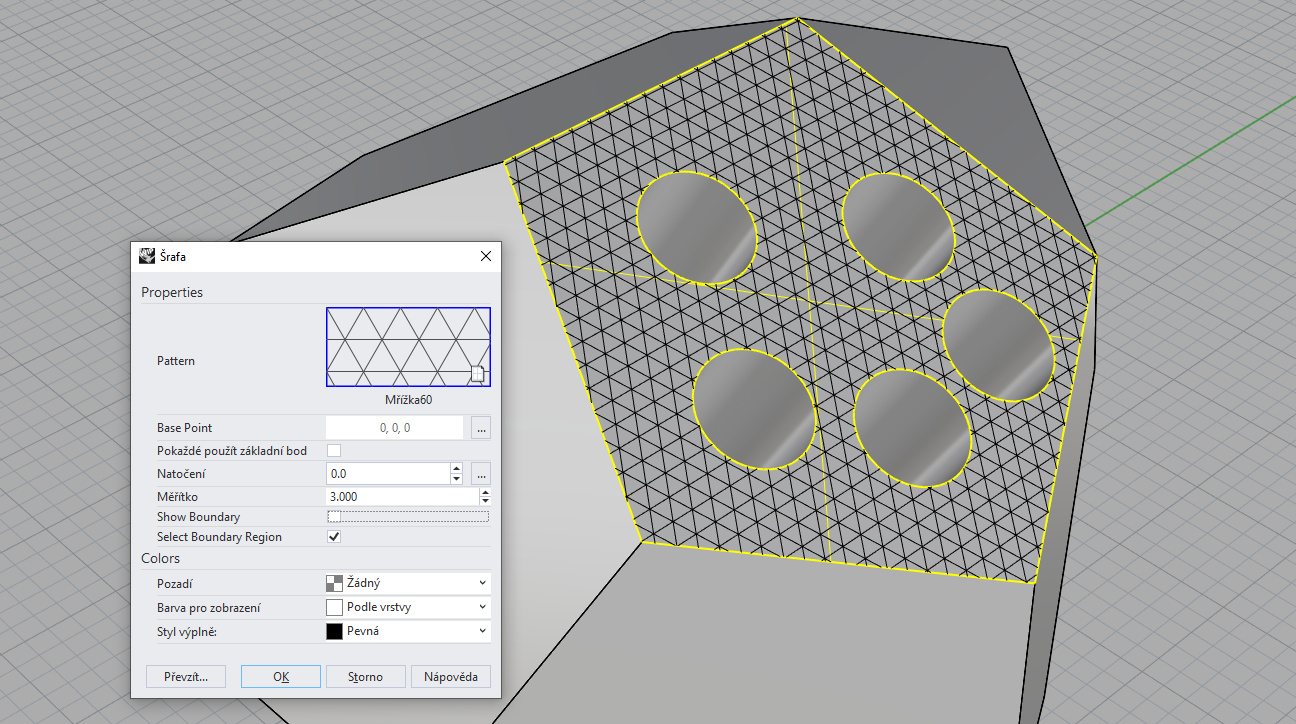The image size is (1296, 724).
Task: Enable the "Pokaždé použít základní bod" checkbox
Action: [x=334, y=451]
